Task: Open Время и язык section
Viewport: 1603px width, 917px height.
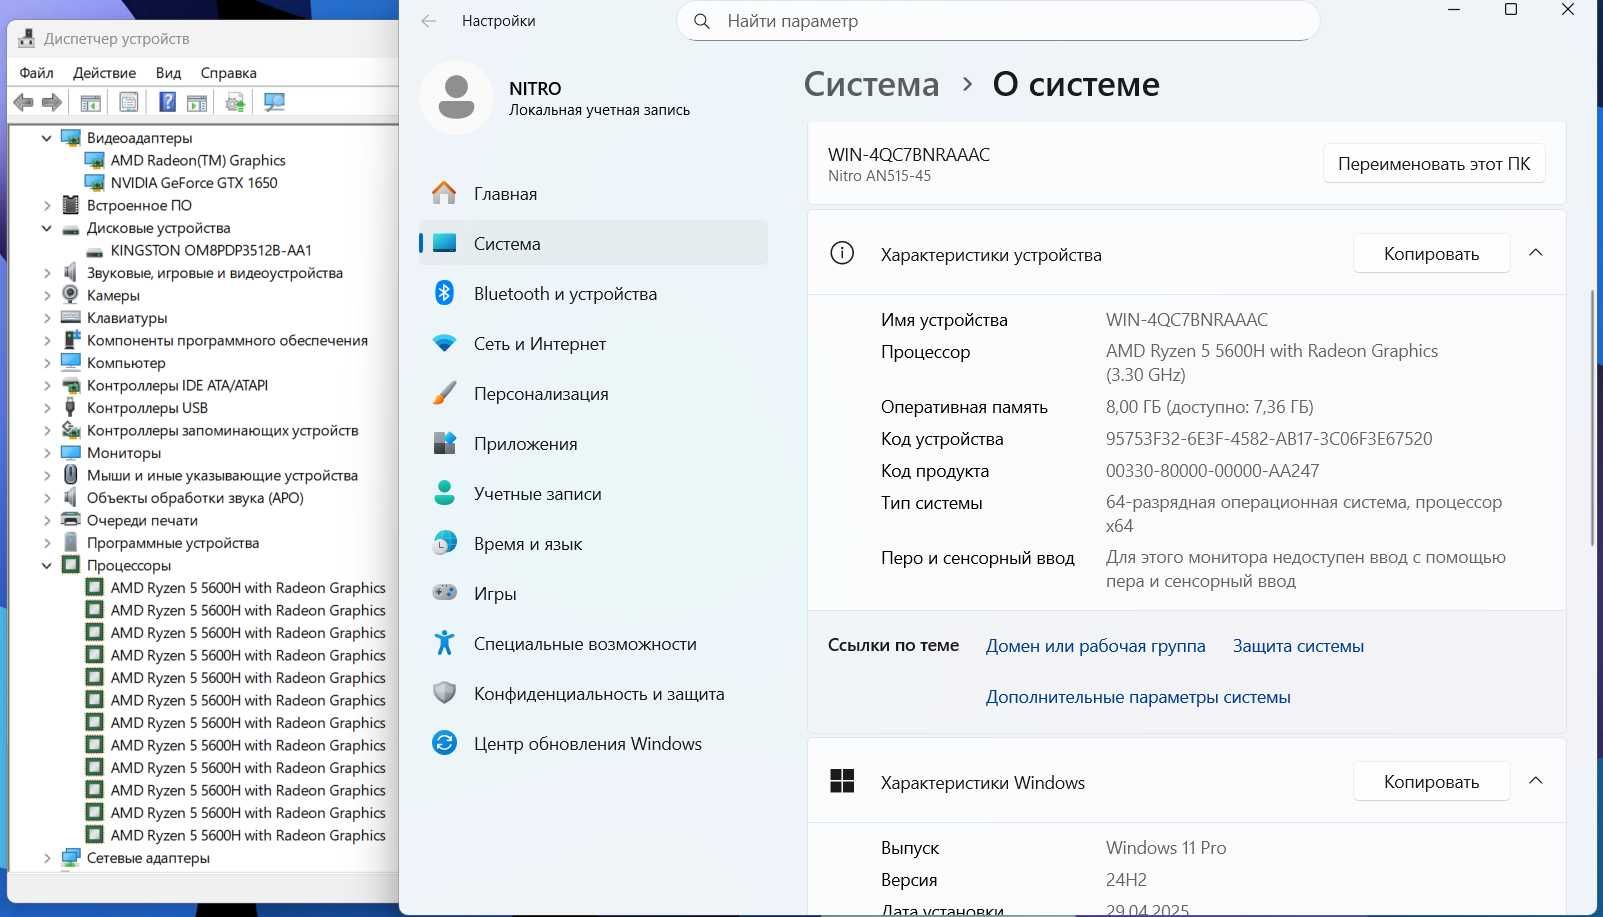Action: [594, 544]
